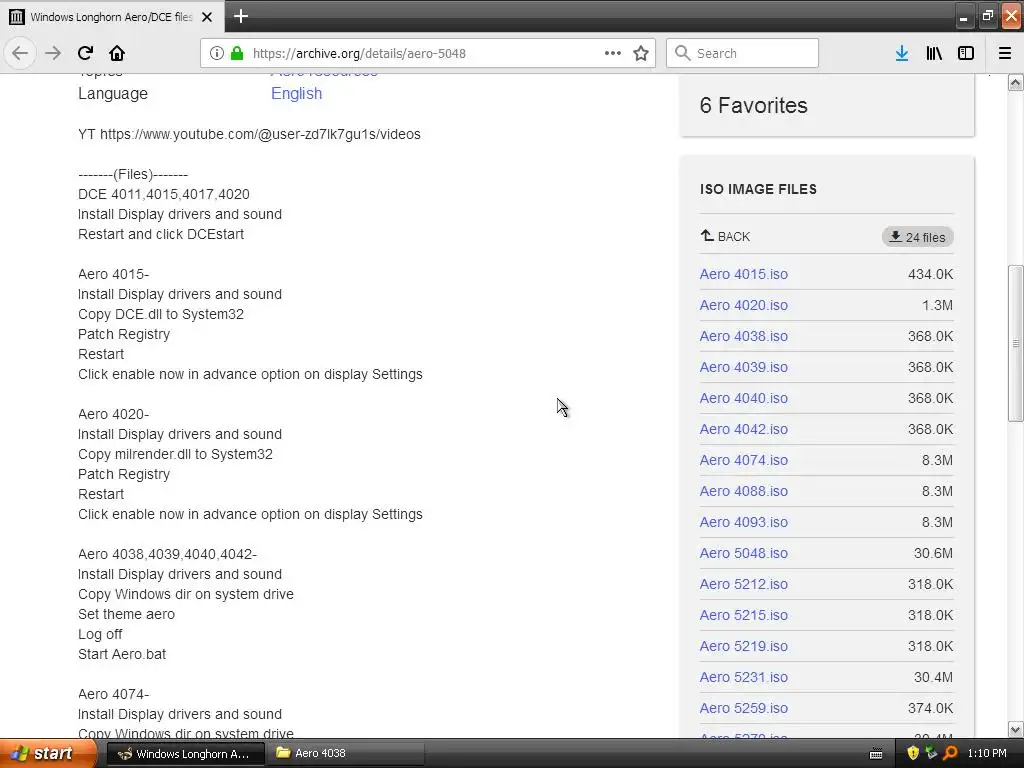Toggle the sidebar view icon
Screen dimensions: 1024x768
coord(966,54)
